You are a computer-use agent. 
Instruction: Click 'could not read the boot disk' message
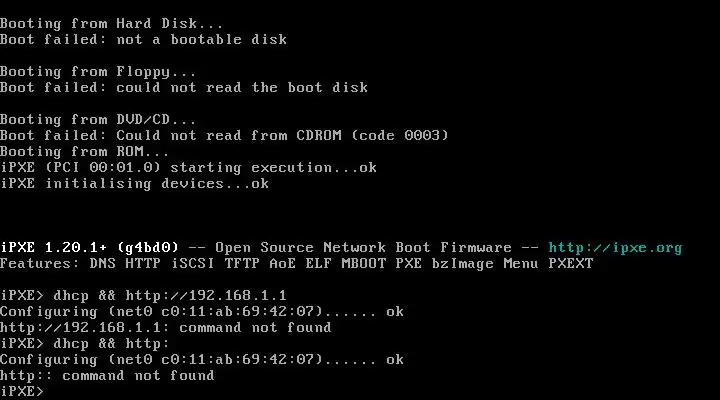click(242, 87)
